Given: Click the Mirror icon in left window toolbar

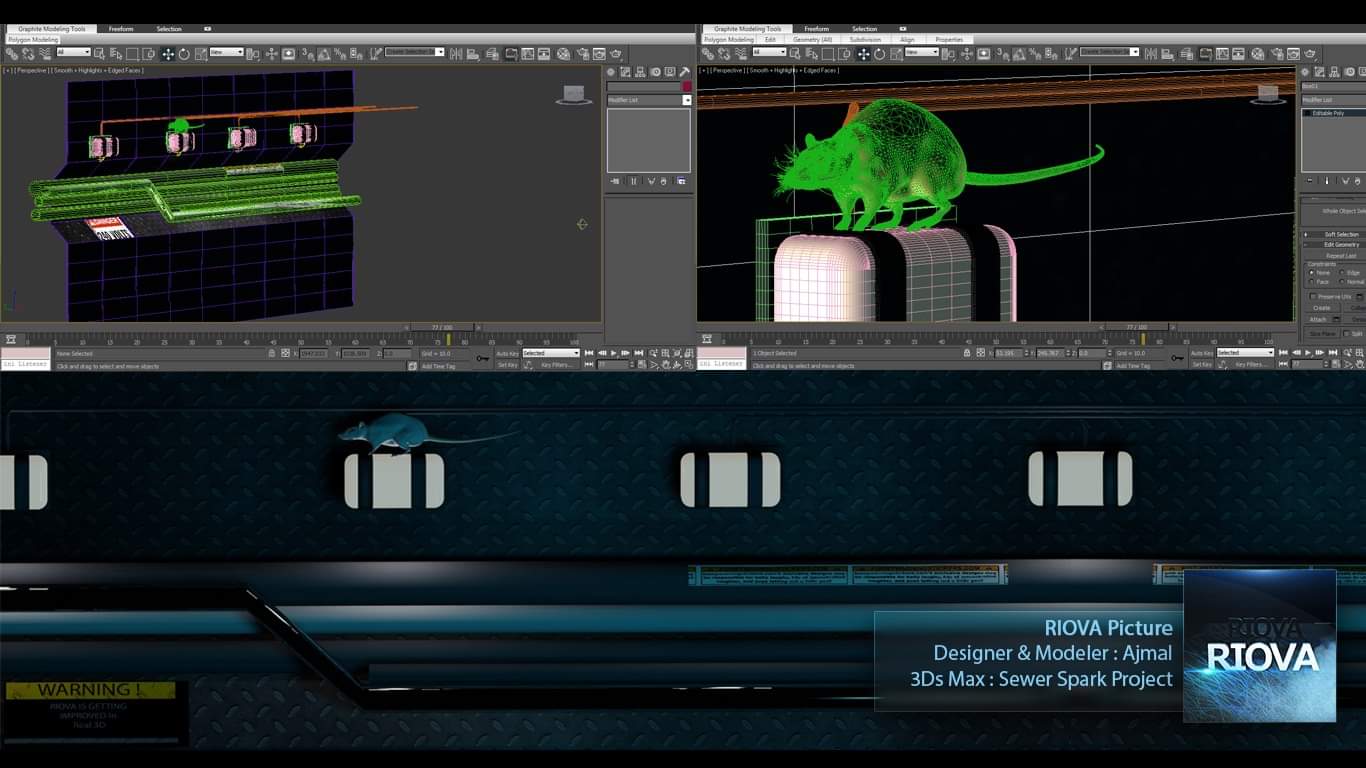Looking at the screenshot, I should click(455, 54).
